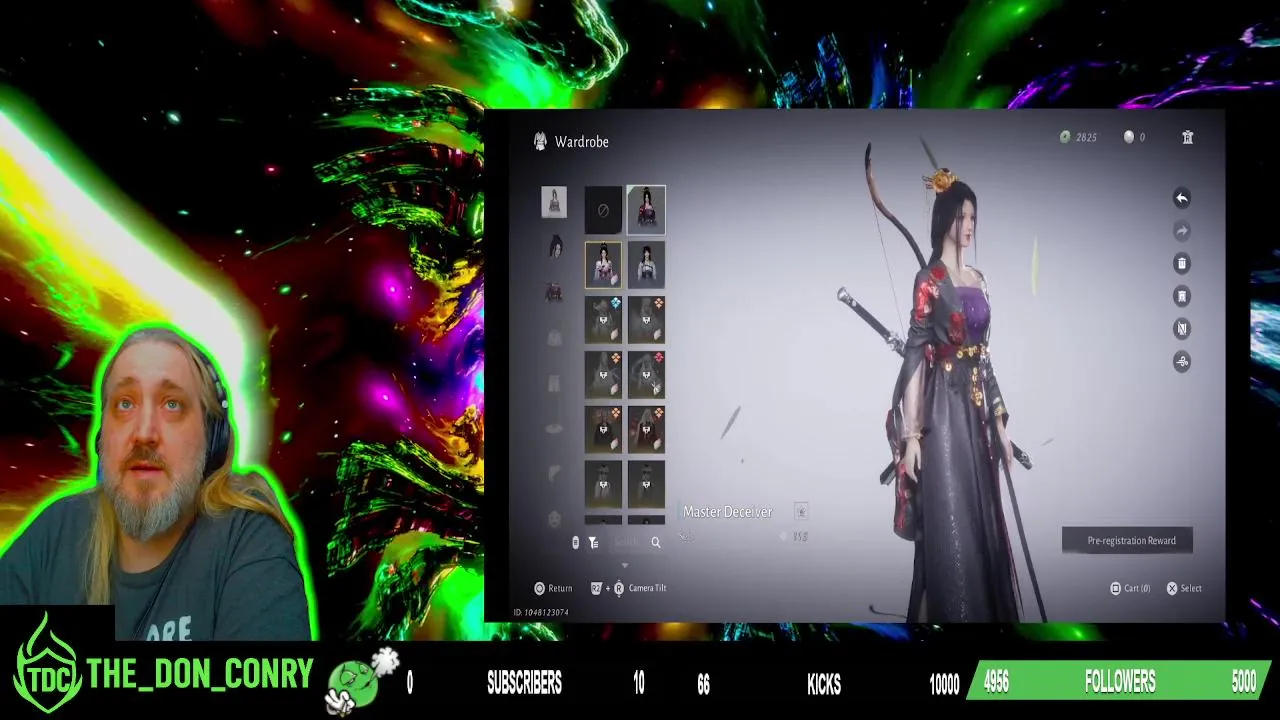
Task: Click the undo arrow icon
Action: [x=1181, y=198]
